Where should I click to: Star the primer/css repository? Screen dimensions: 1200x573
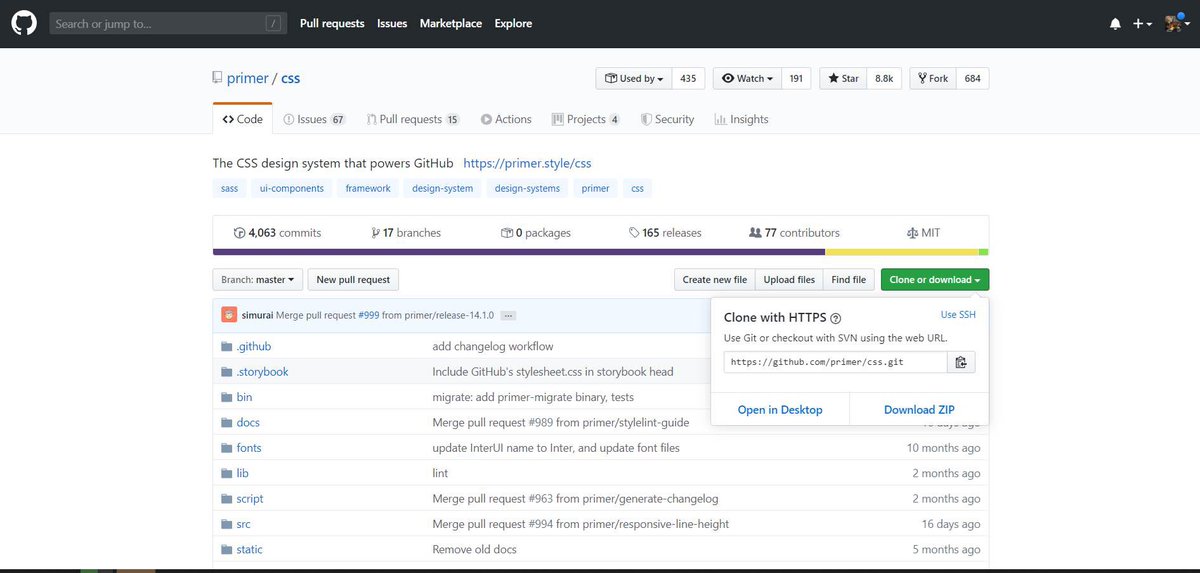point(841,79)
